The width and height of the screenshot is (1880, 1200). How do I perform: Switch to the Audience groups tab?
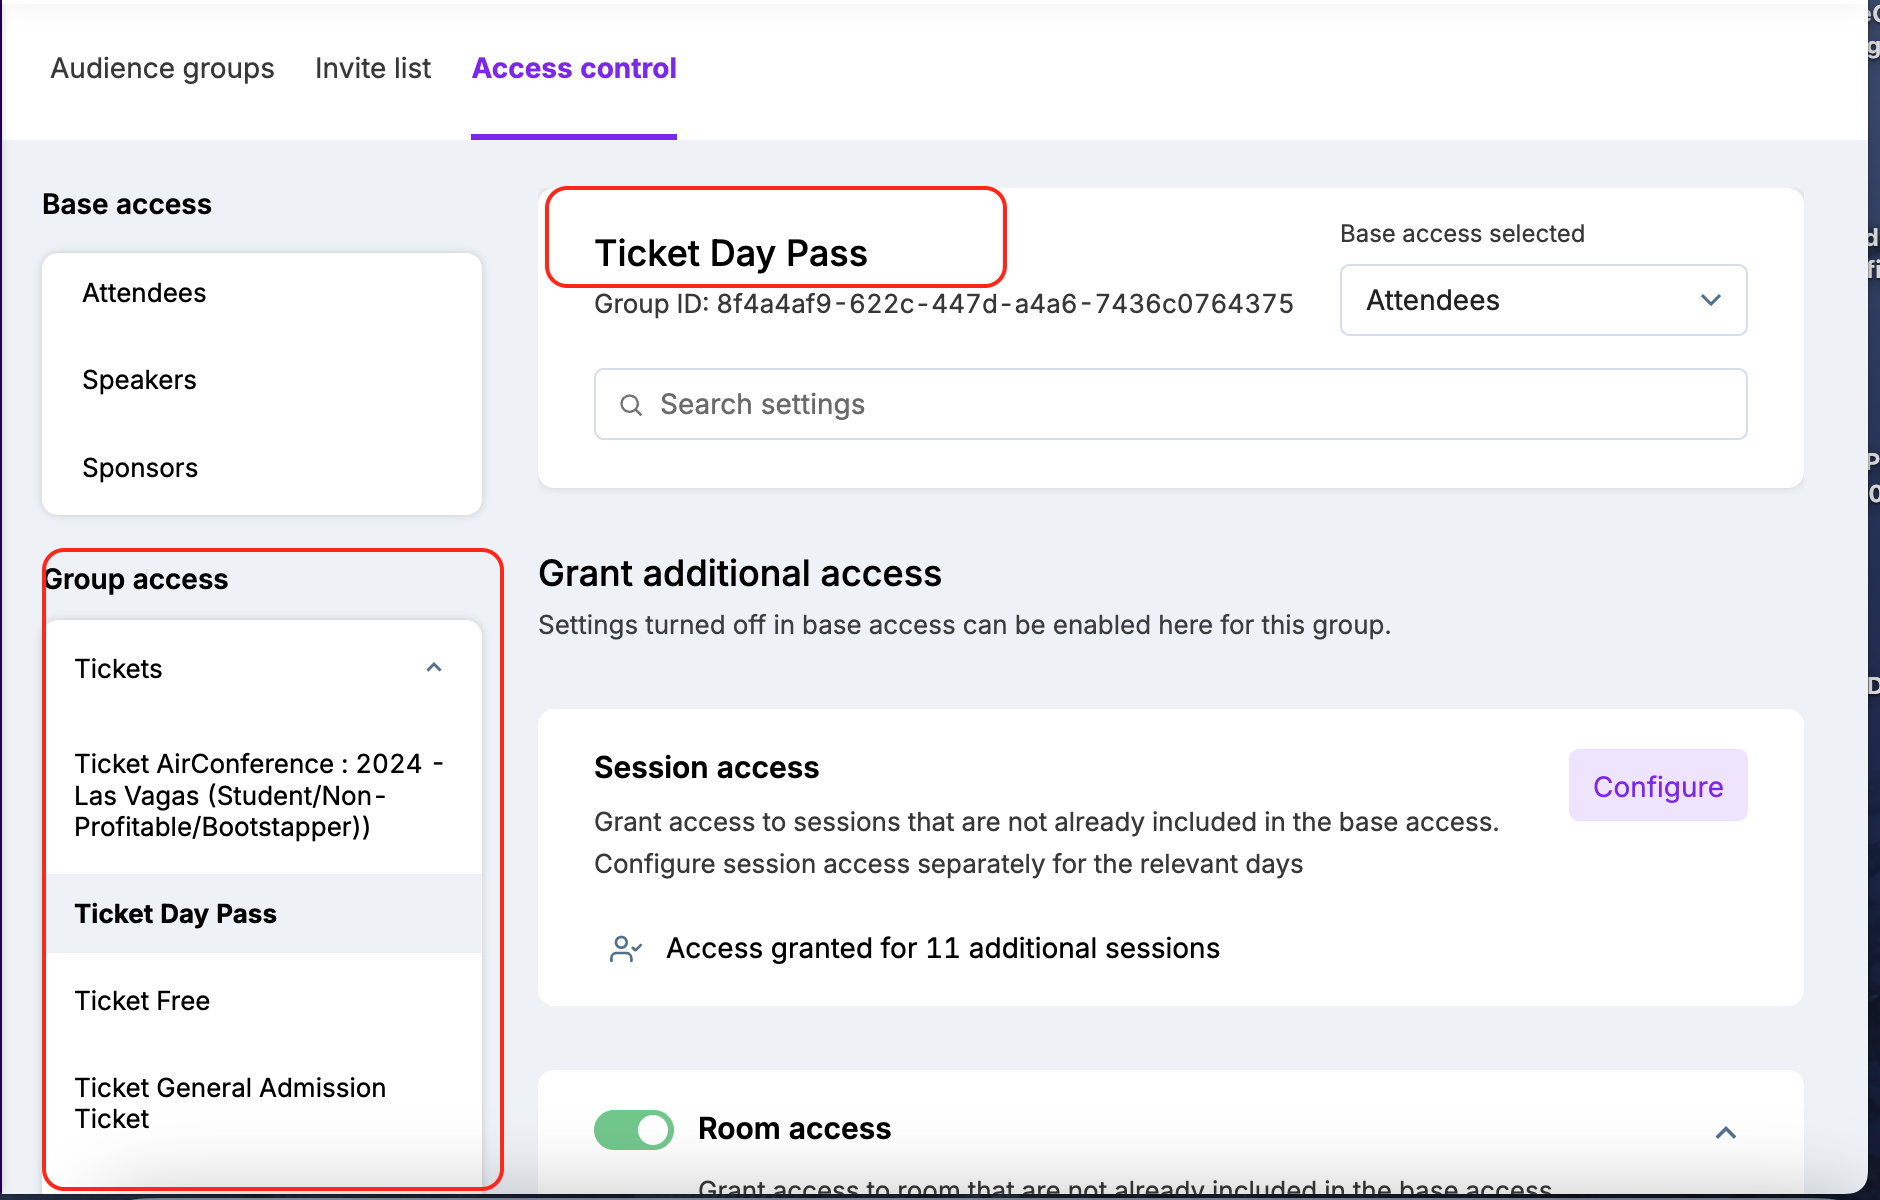coord(162,68)
